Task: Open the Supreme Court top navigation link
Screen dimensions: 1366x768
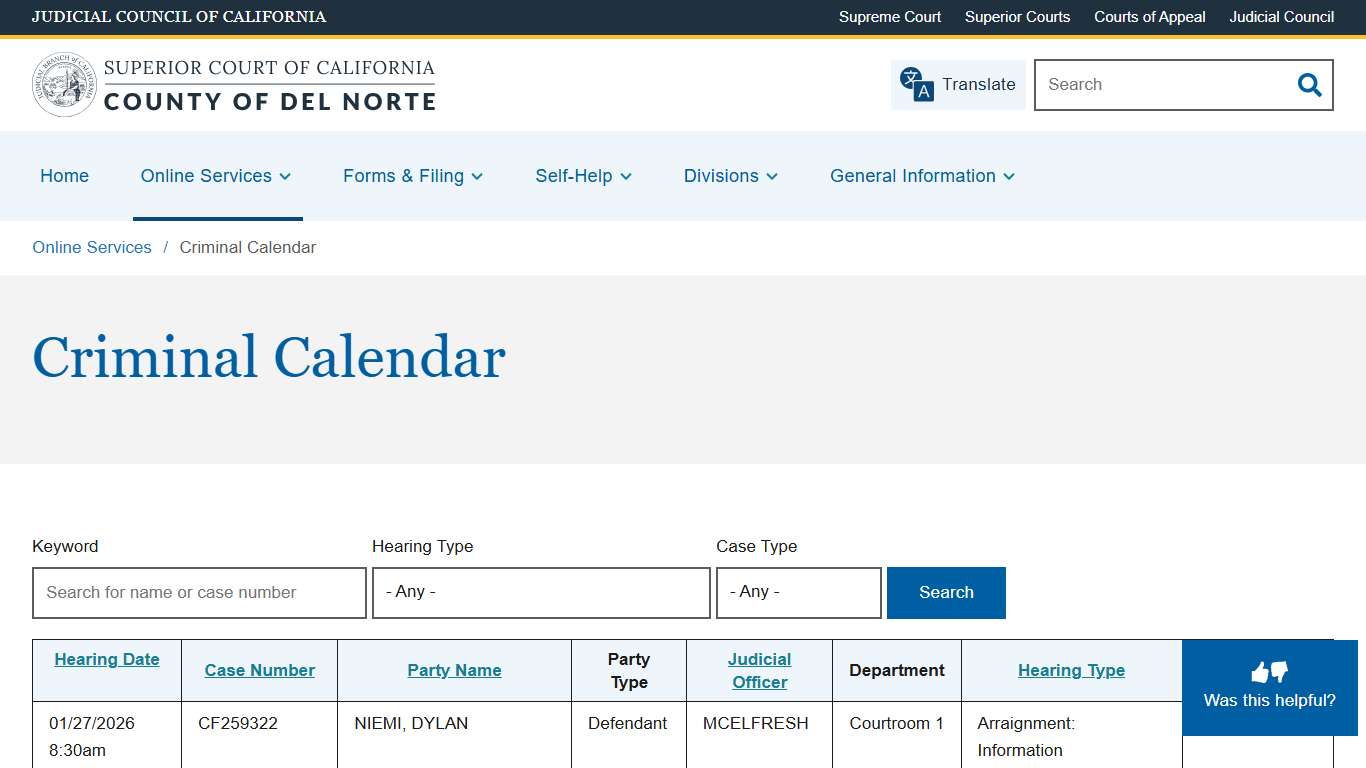Action: [889, 17]
